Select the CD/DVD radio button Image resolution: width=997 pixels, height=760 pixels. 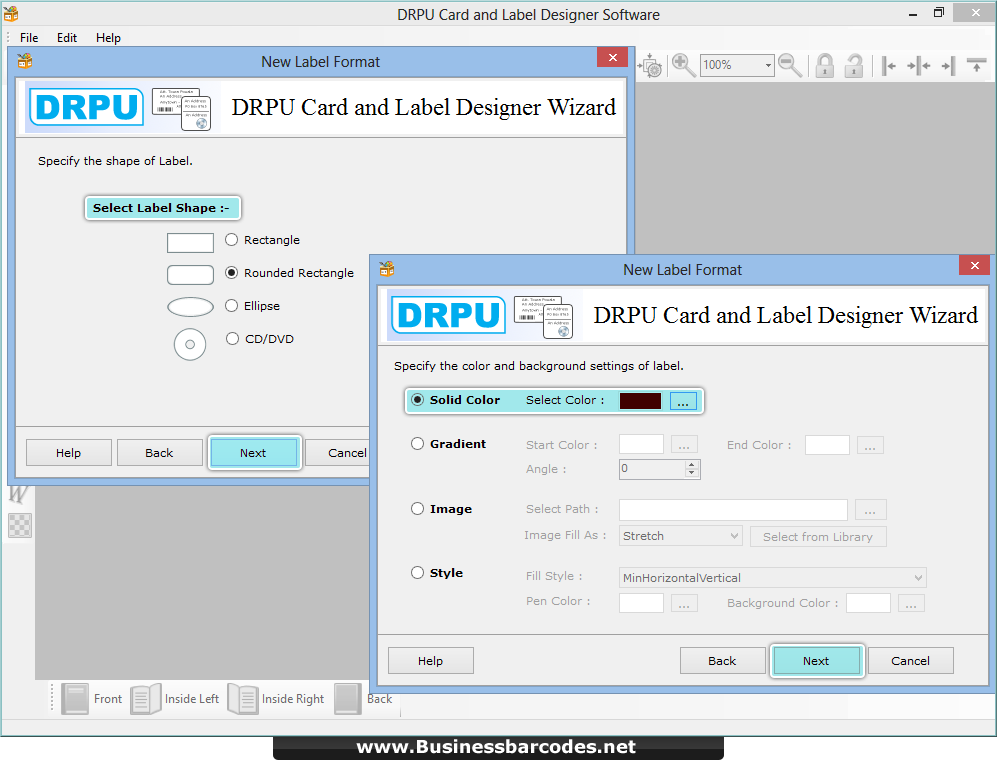[x=232, y=339]
